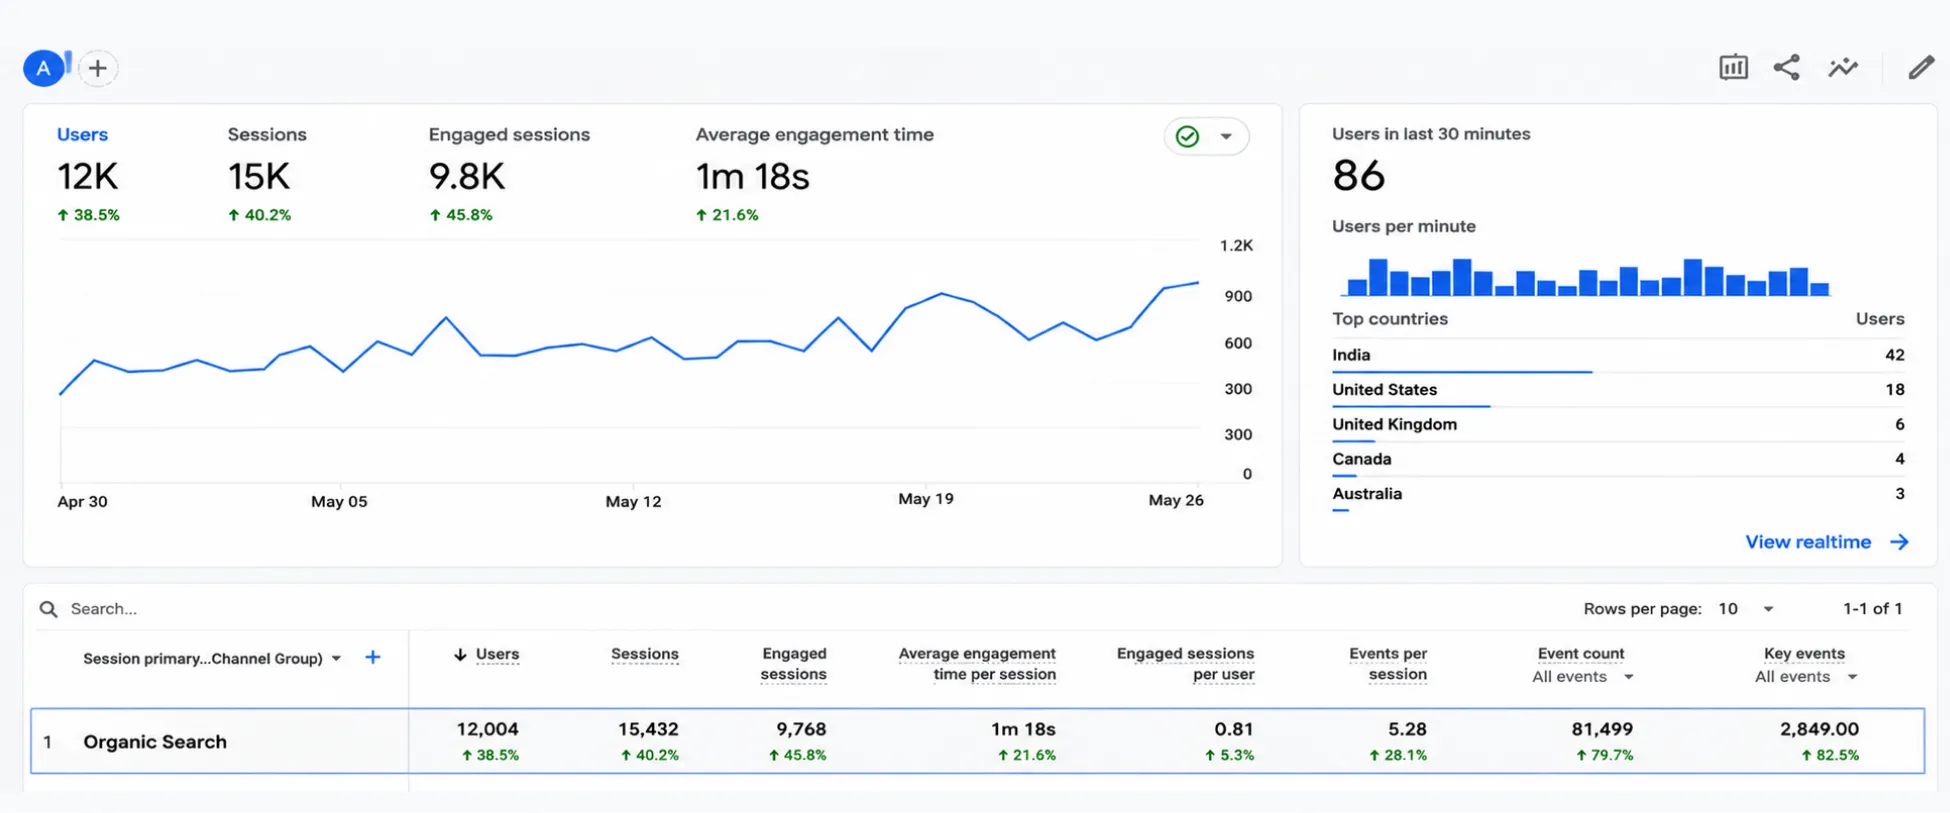Sort by Key events column header
This screenshot has height=813, width=1950.
[1804, 653]
